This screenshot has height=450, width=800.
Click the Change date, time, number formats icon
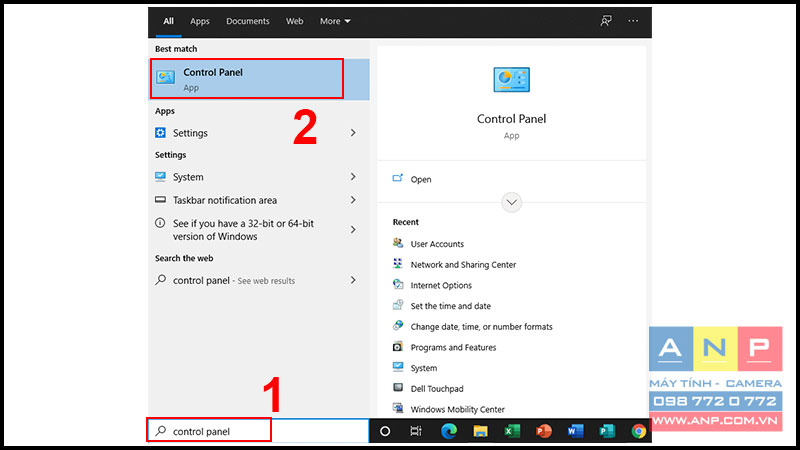pos(398,326)
